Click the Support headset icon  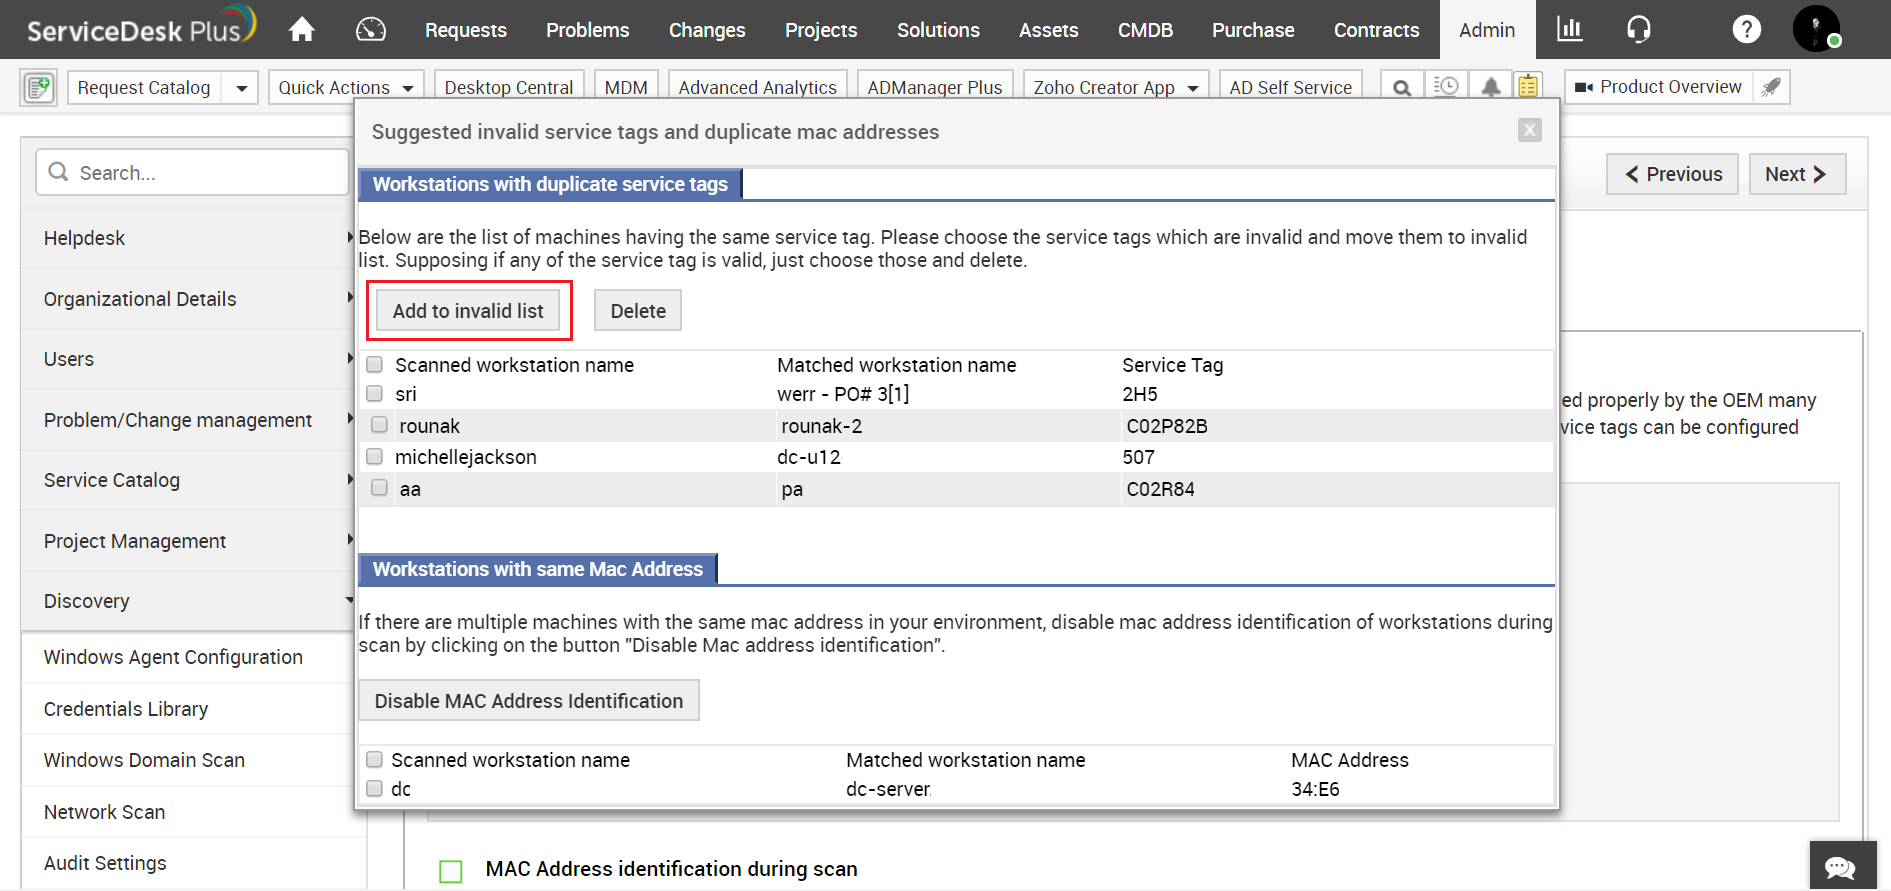tap(1638, 30)
